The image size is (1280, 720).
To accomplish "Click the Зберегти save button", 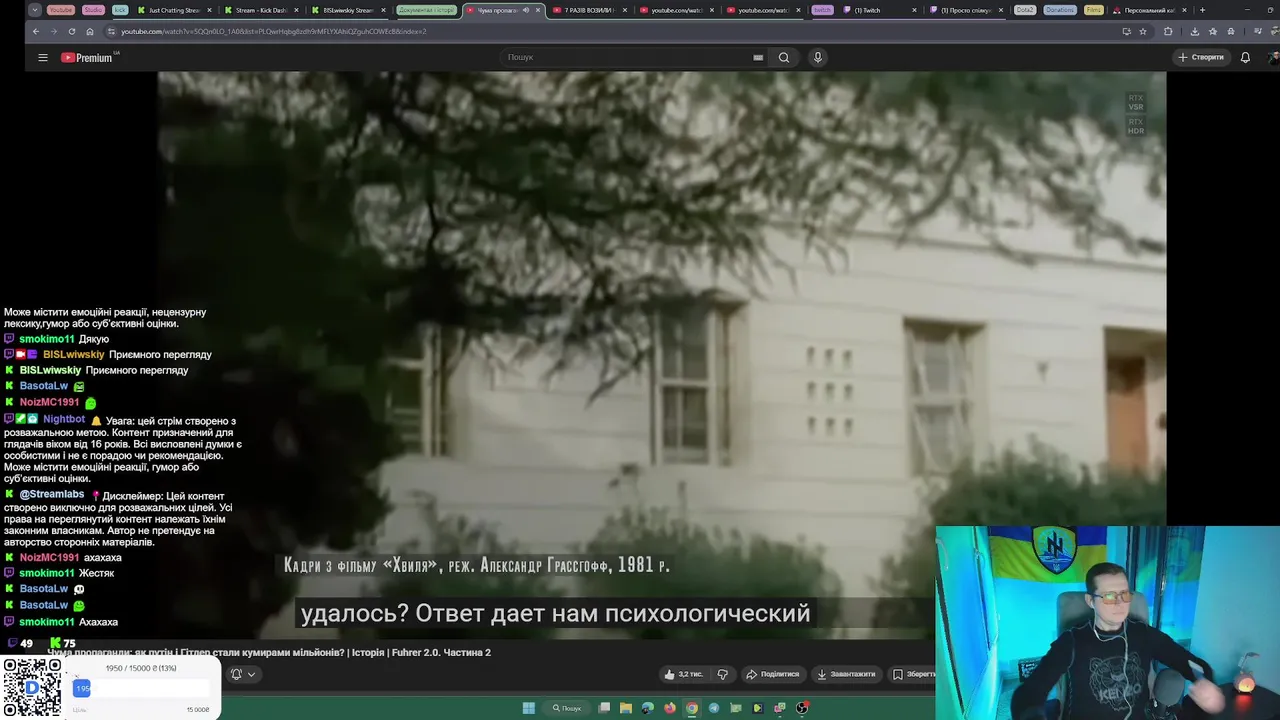I will [913, 674].
